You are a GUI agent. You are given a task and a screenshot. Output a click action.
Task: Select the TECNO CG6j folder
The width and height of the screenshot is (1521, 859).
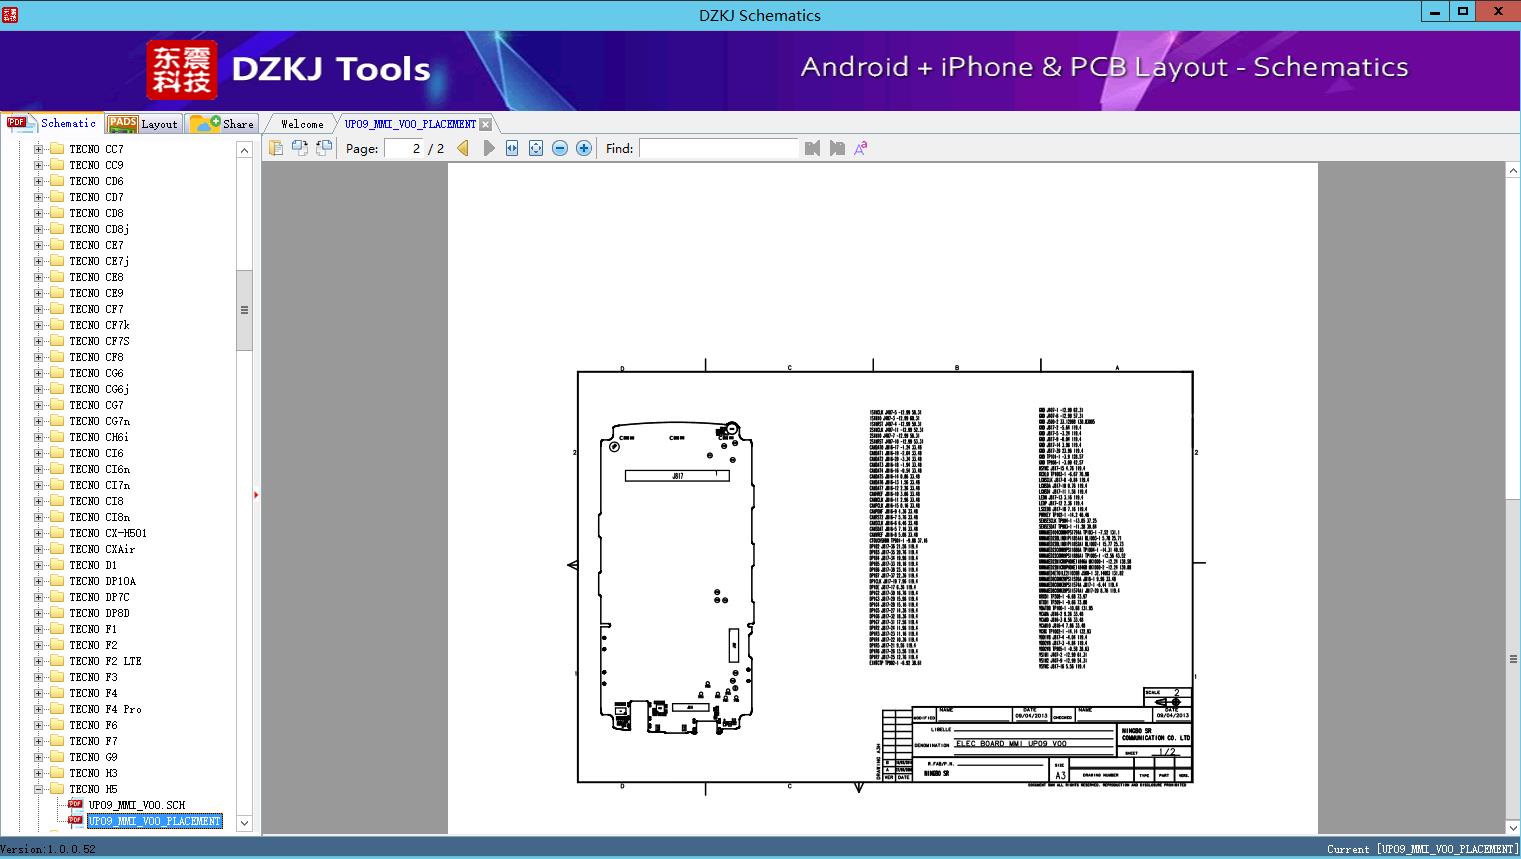point(99,389)
